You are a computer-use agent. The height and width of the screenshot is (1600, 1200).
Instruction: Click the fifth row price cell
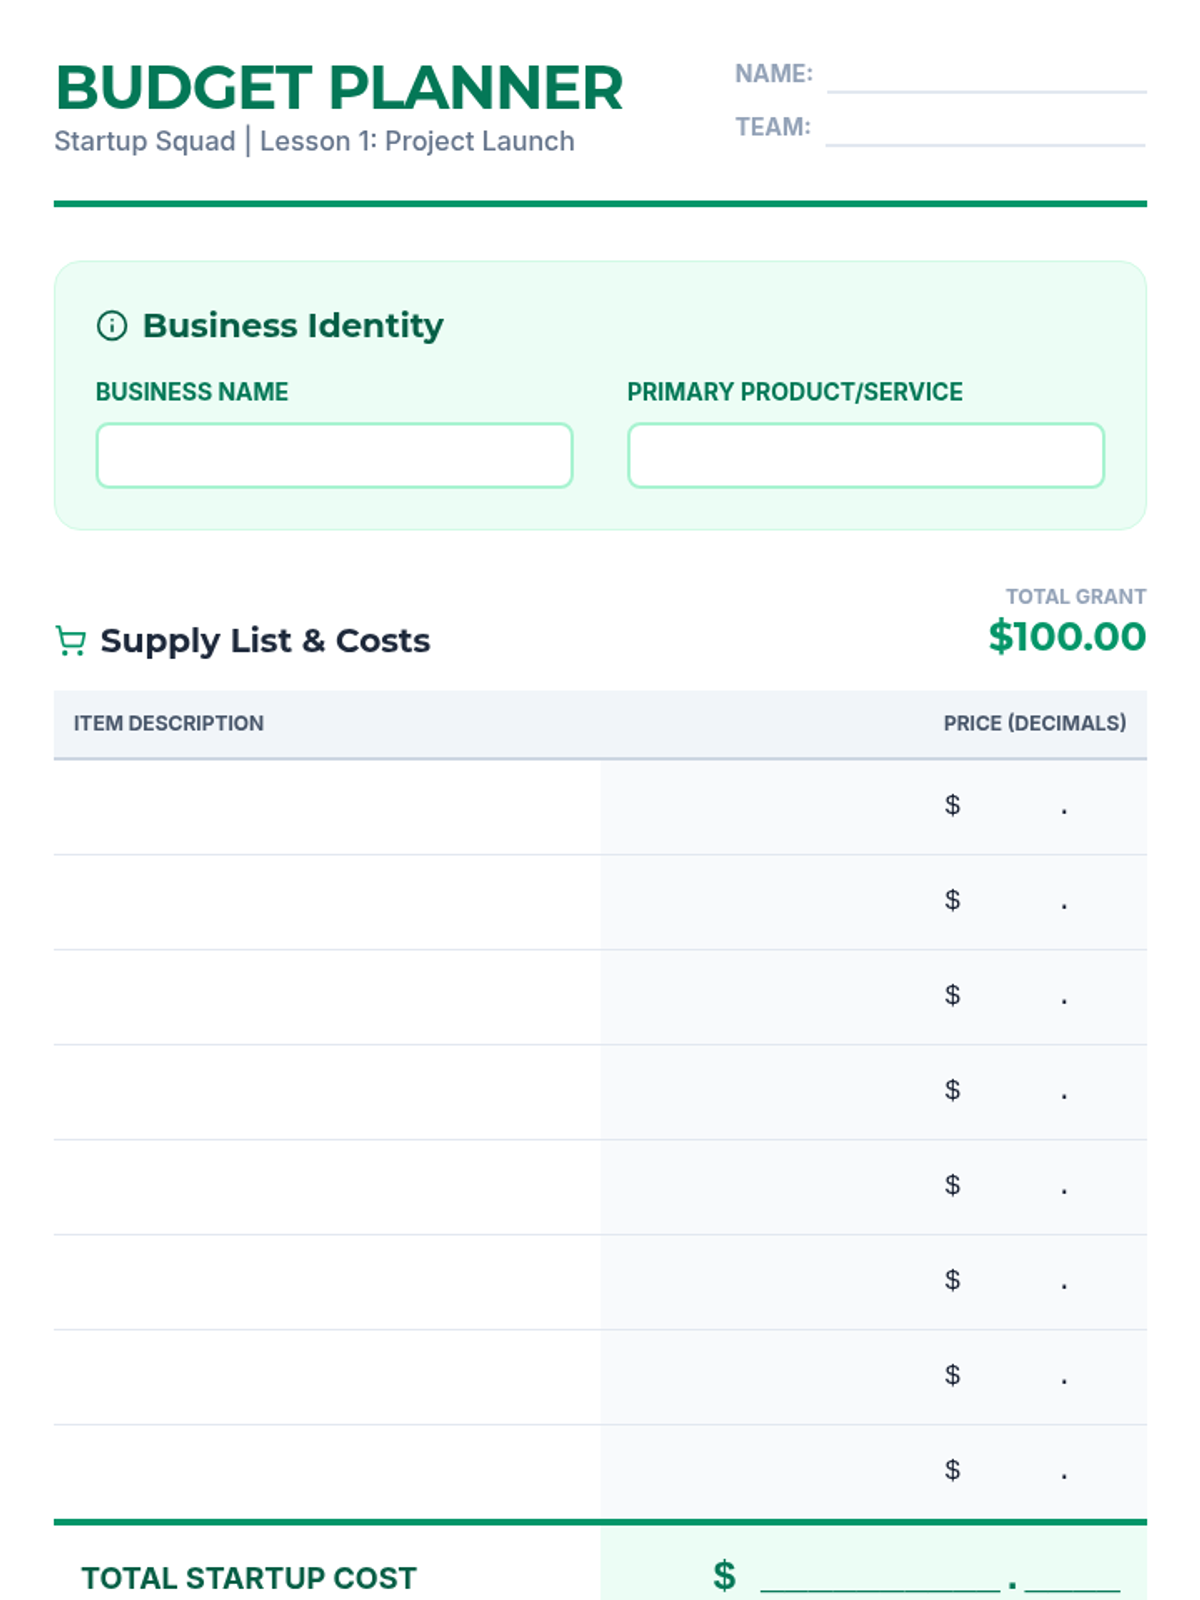point(1010,1187)
